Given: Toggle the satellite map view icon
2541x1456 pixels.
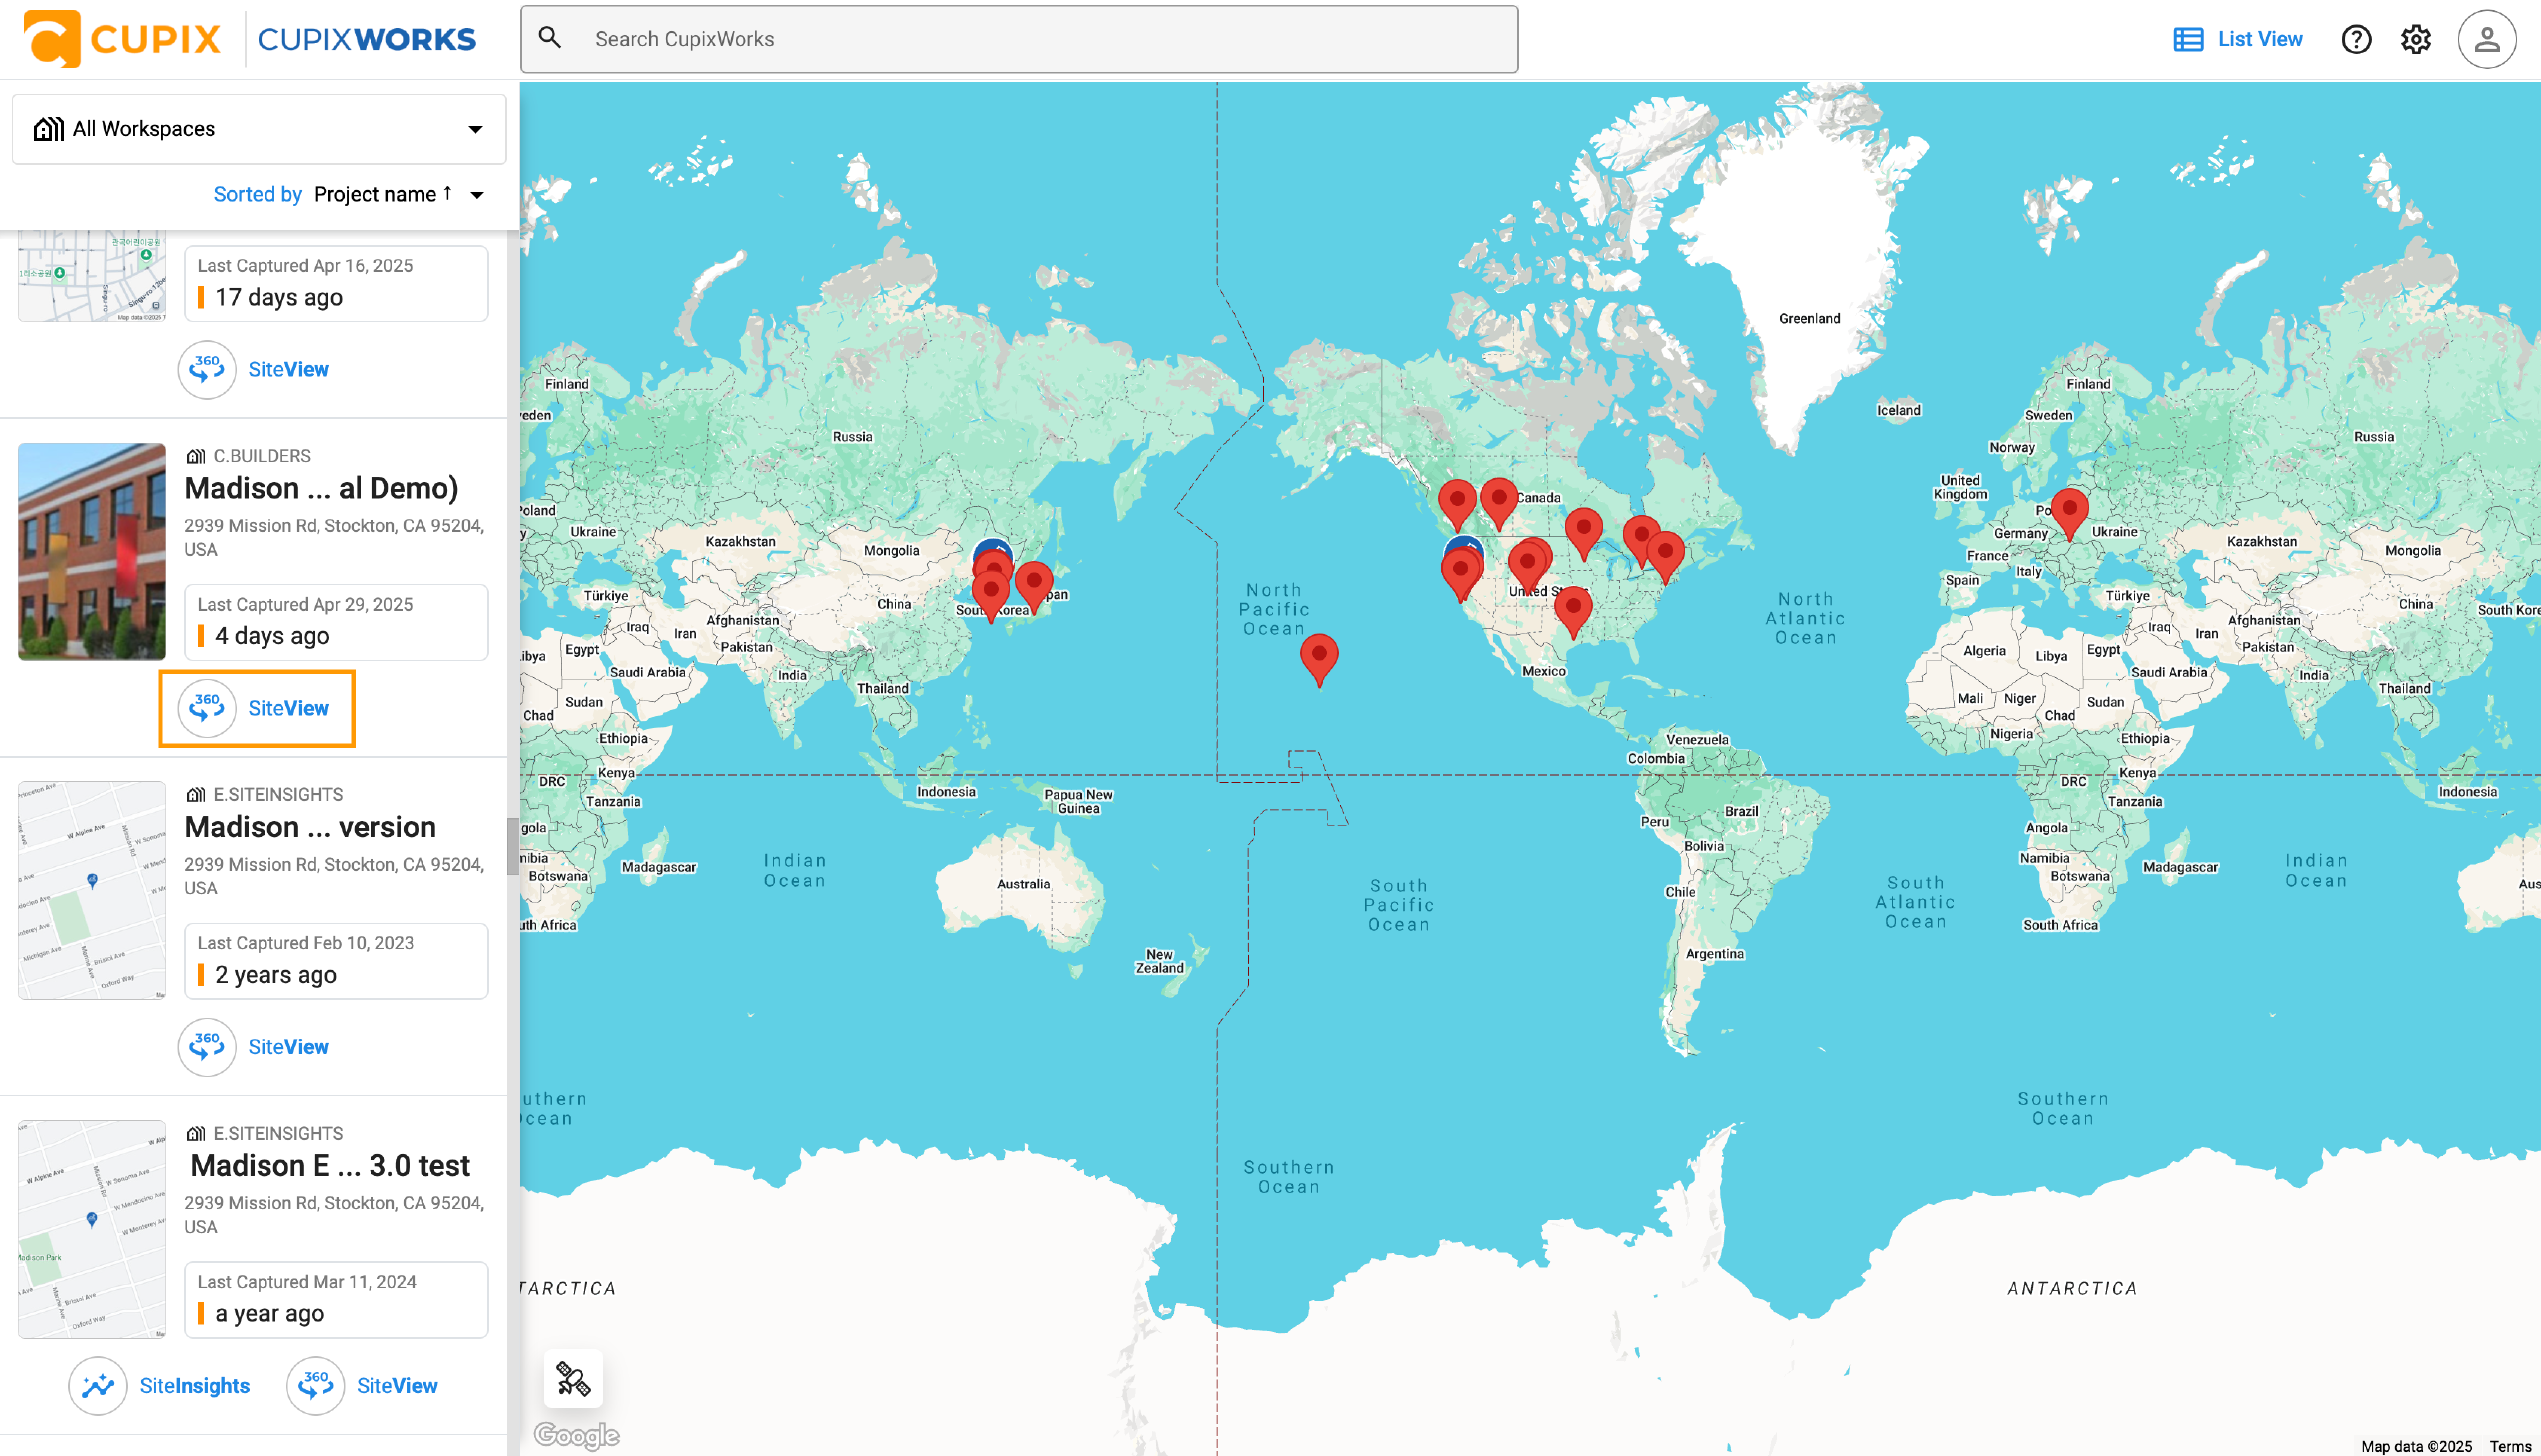Looking at the screenshot, I should pos(573,1379).
